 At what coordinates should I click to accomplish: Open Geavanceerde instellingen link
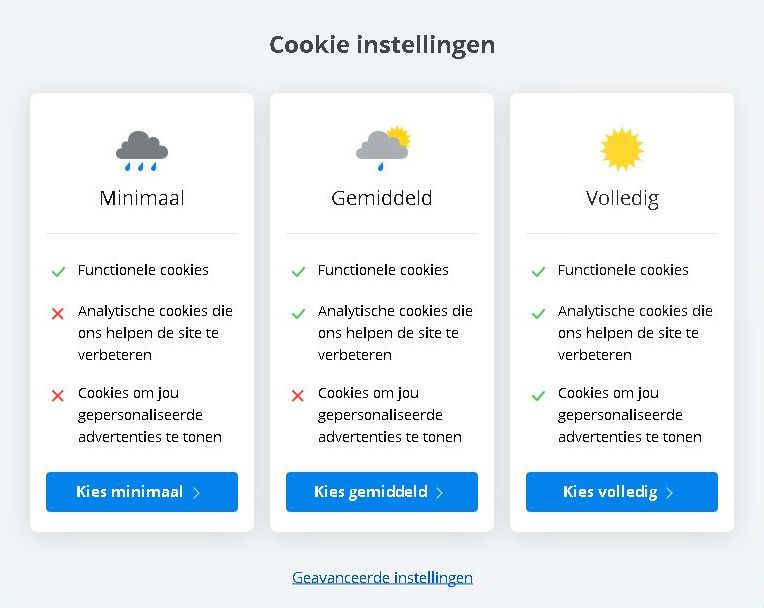pos(382,578)
